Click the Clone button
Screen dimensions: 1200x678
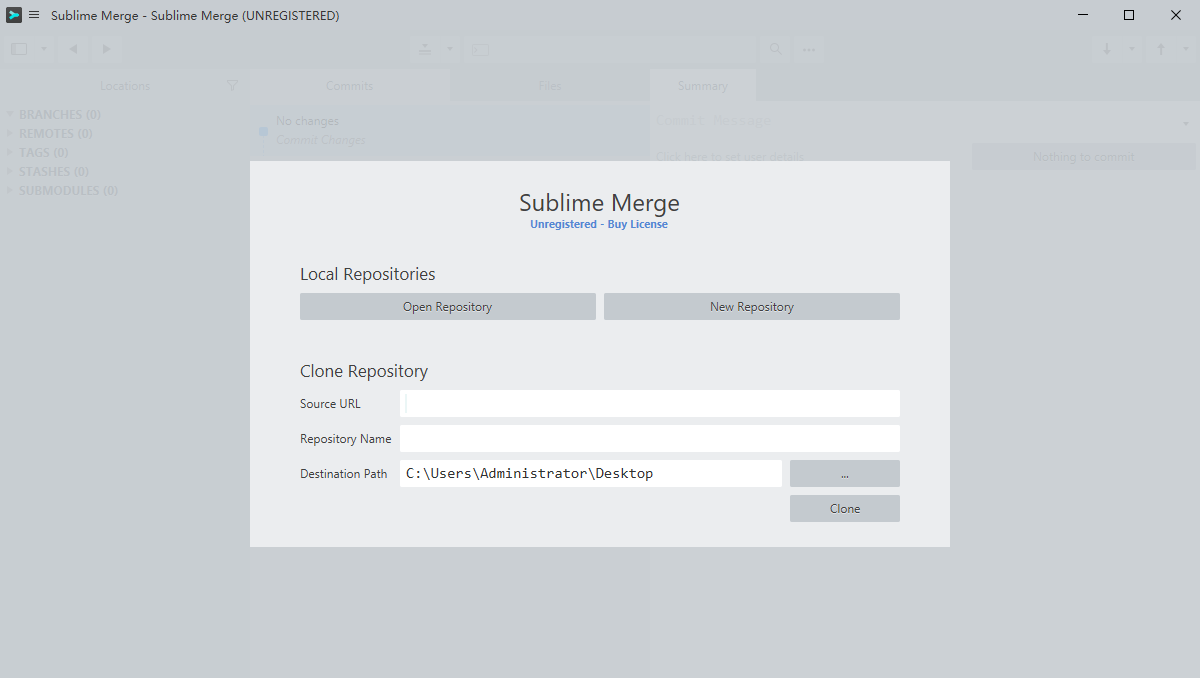pos(845,509)
